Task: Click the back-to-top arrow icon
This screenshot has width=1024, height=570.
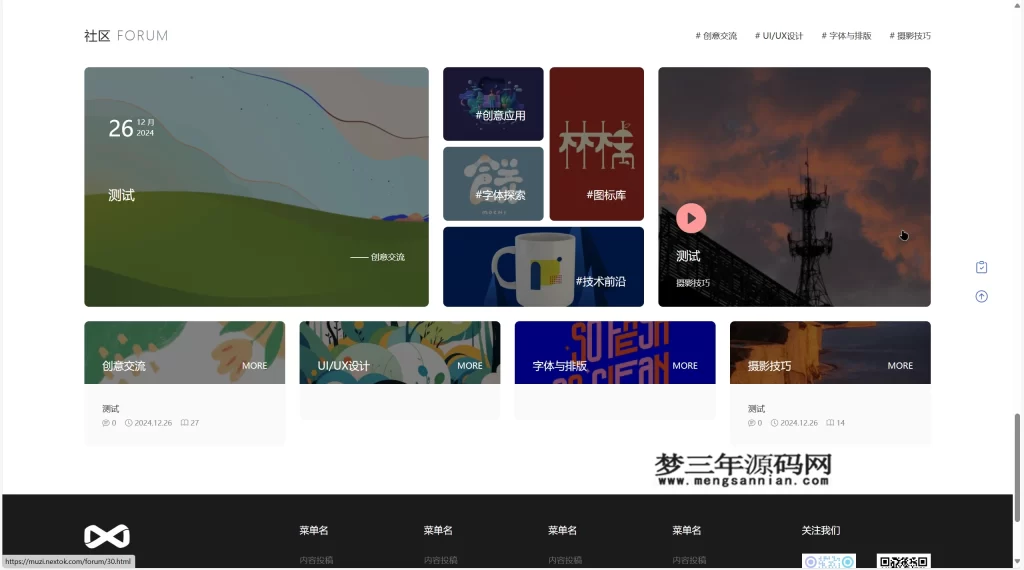Action: coord(981,296)
